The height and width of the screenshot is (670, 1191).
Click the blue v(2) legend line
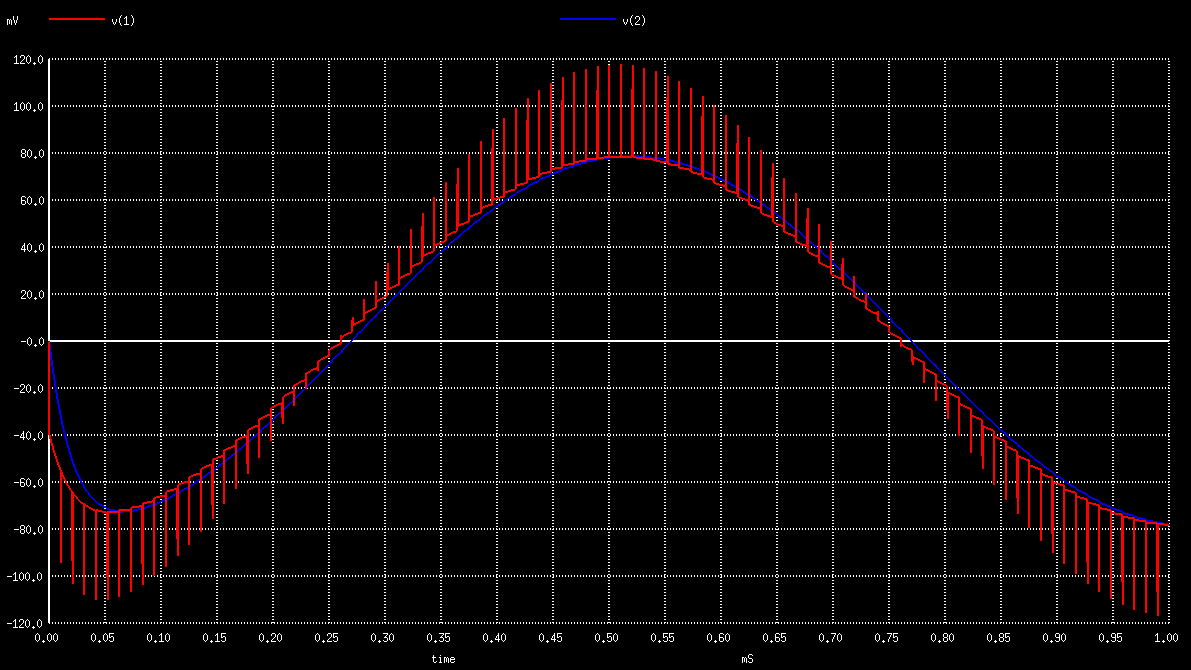588,19
